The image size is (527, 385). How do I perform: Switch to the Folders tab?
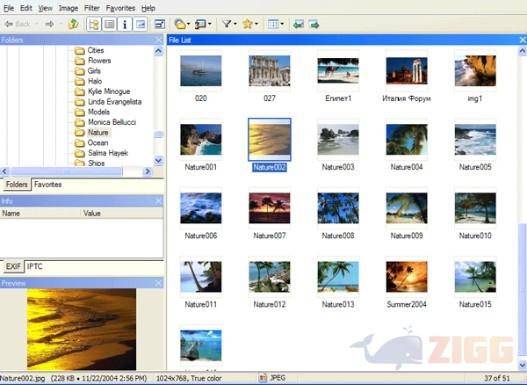click(x=16, y=184)
